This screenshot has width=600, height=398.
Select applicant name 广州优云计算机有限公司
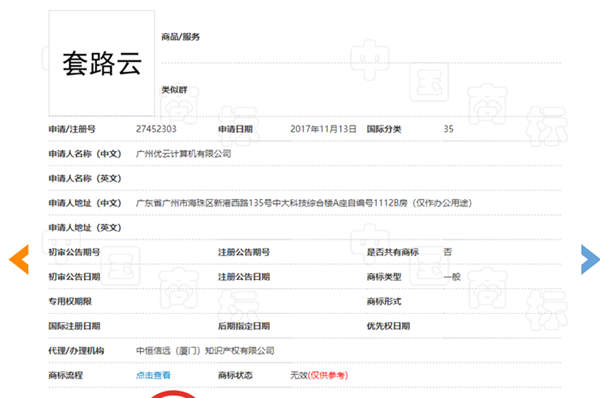click(x=183, y=154)
